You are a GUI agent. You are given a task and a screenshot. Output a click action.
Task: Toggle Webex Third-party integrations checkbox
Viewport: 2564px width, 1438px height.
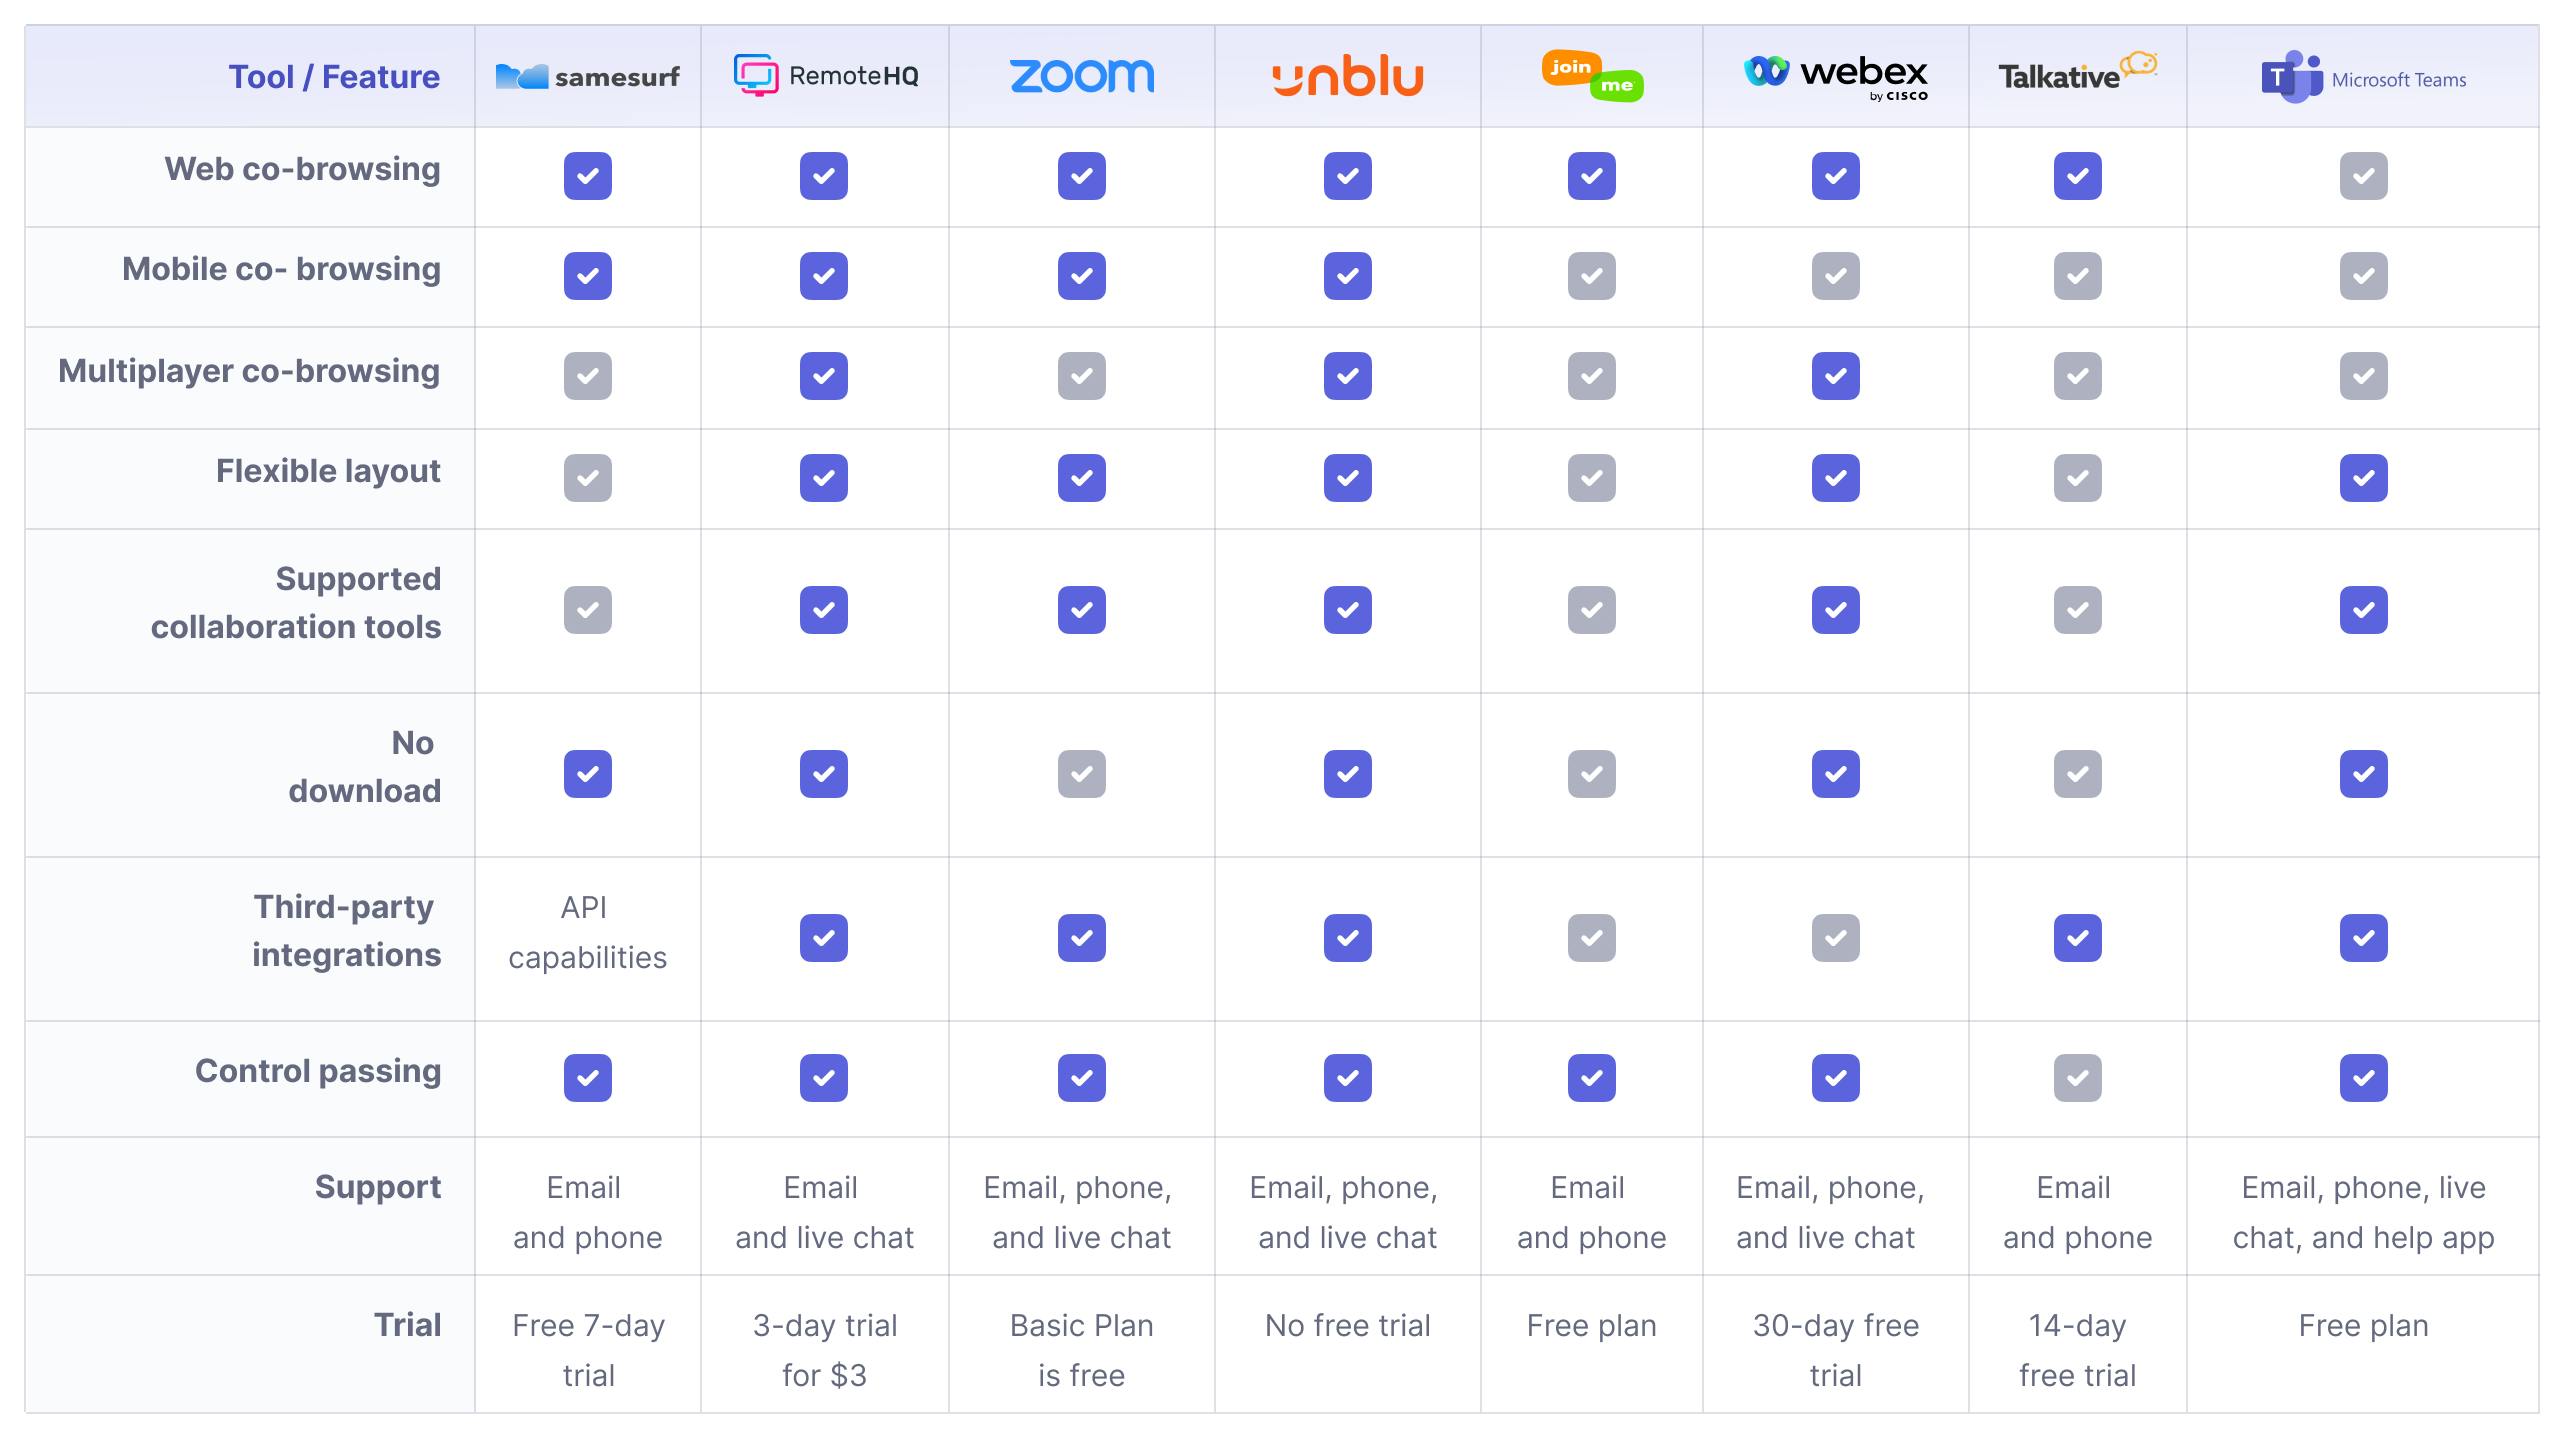(1836, 938)
